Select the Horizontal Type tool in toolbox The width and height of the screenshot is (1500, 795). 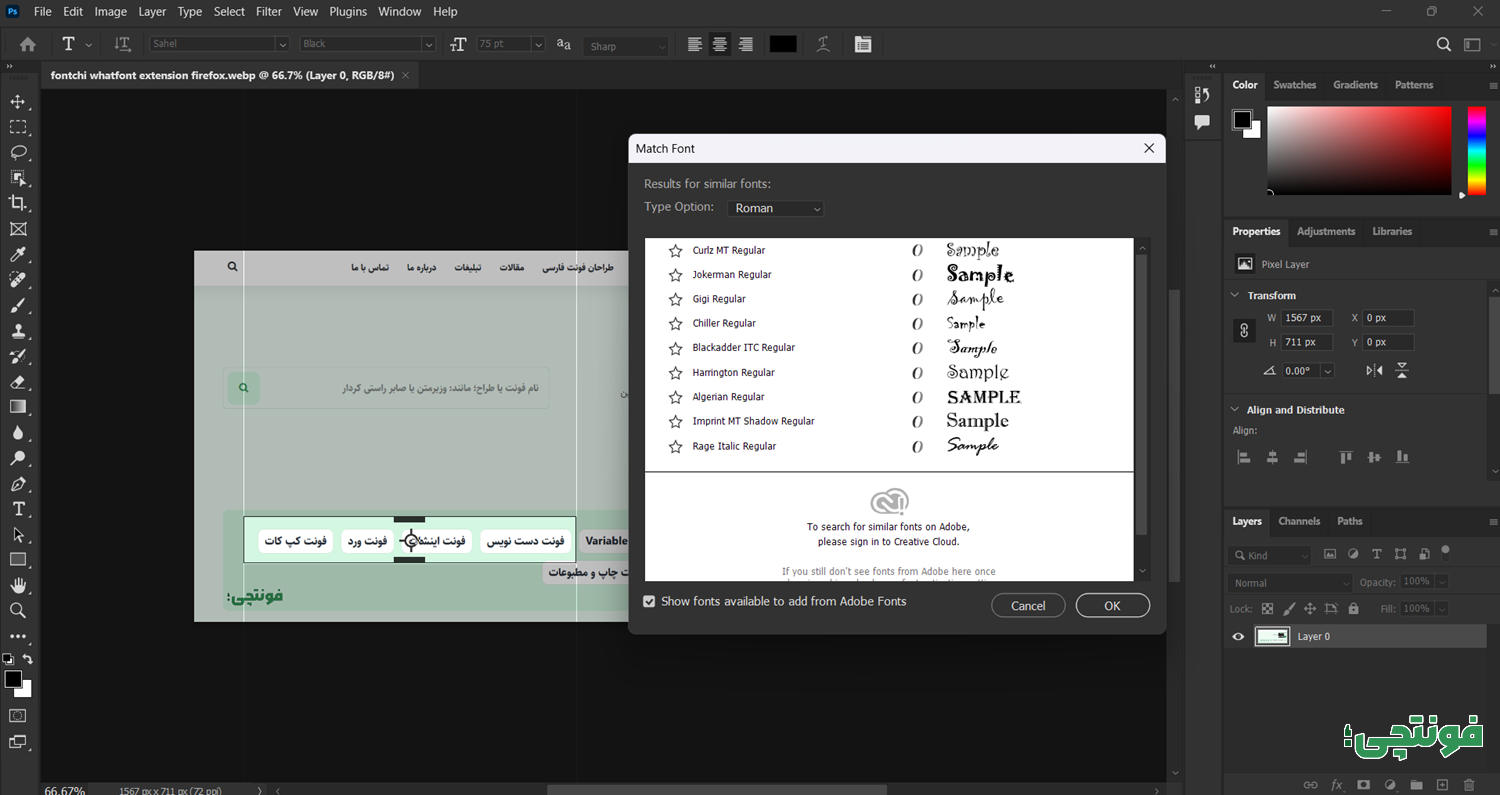point(18,509)
